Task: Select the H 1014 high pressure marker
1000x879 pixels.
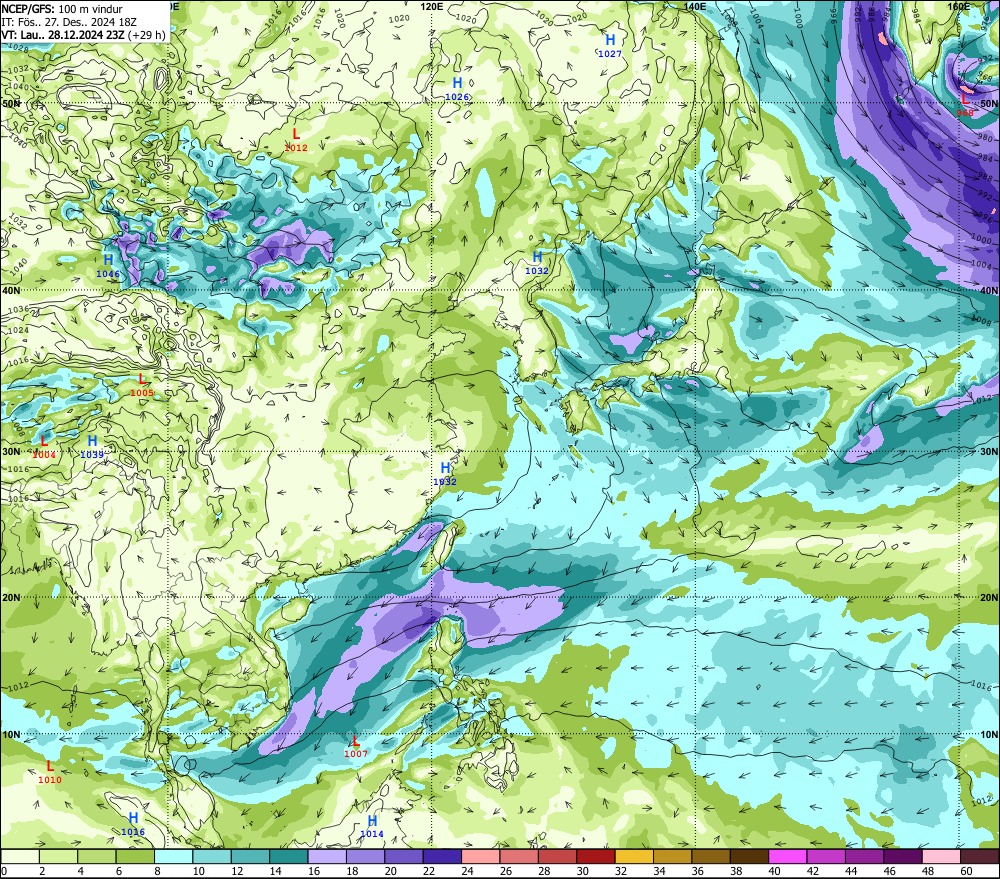Action: [372, 826]
